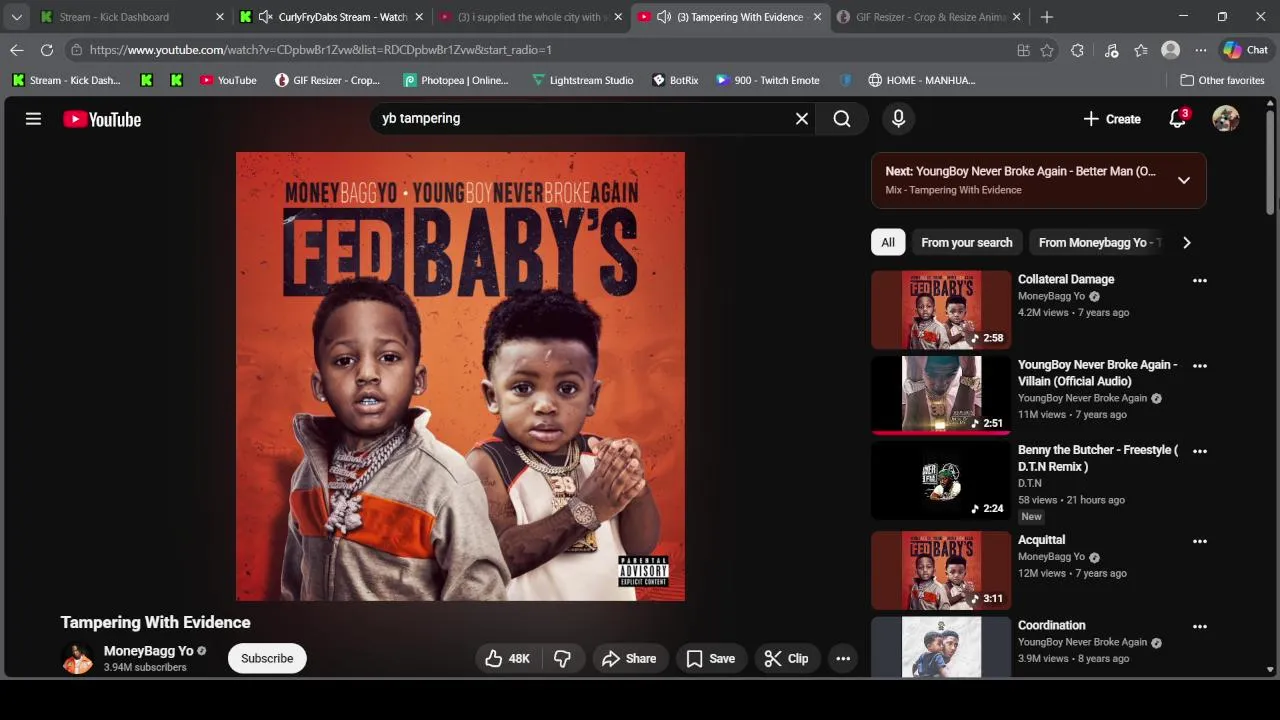Open the MoneyBagg Yo channel name link

(149, 651)
